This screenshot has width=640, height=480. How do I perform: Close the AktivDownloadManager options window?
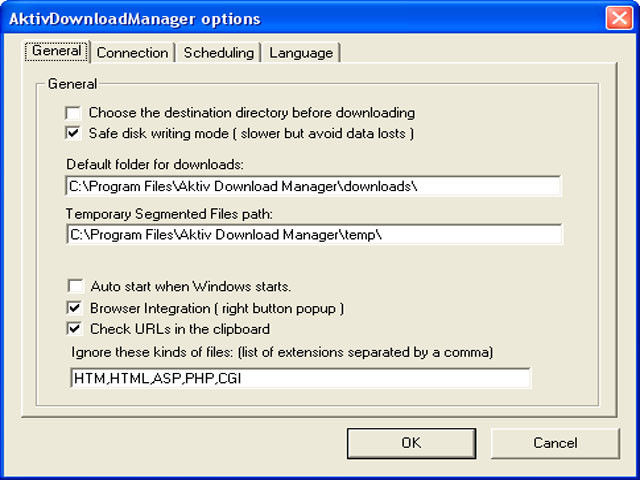[619, 18]
